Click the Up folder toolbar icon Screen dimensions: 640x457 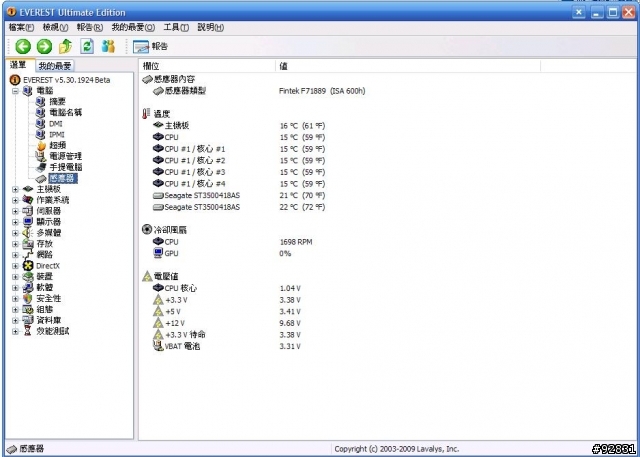[66, 47]
